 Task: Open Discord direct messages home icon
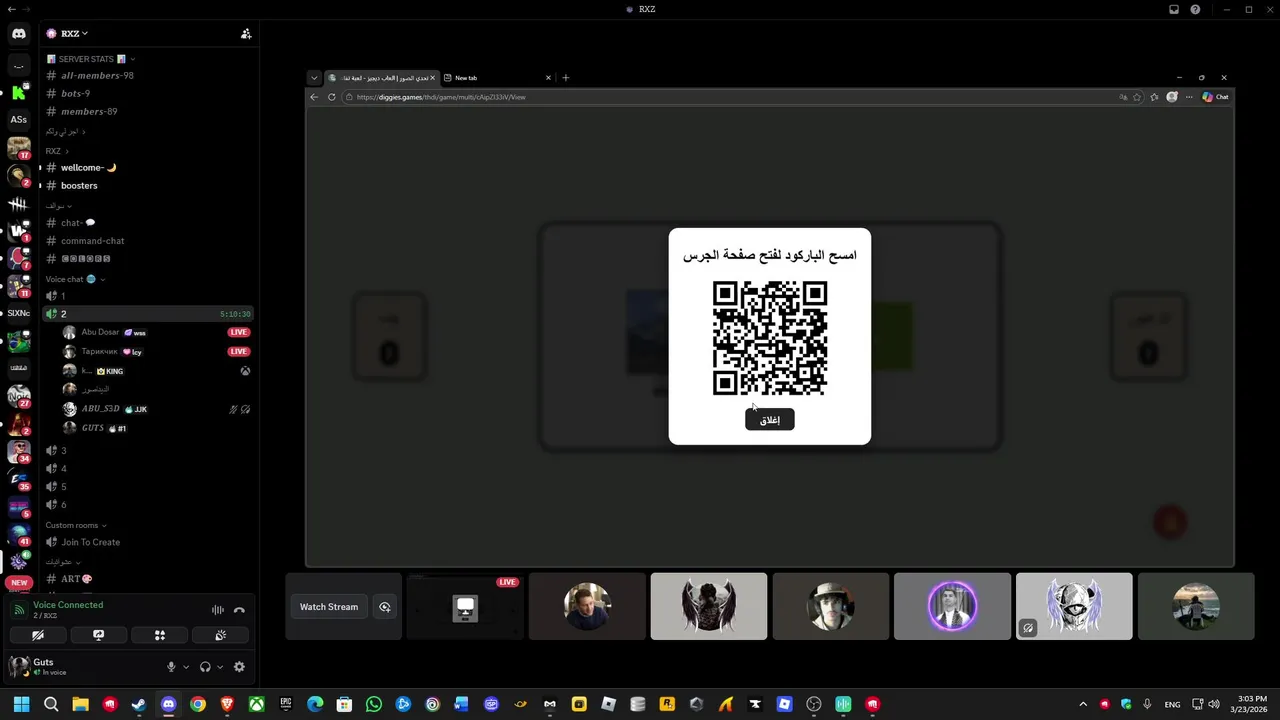pyautogui.click(x=18, y=34)
